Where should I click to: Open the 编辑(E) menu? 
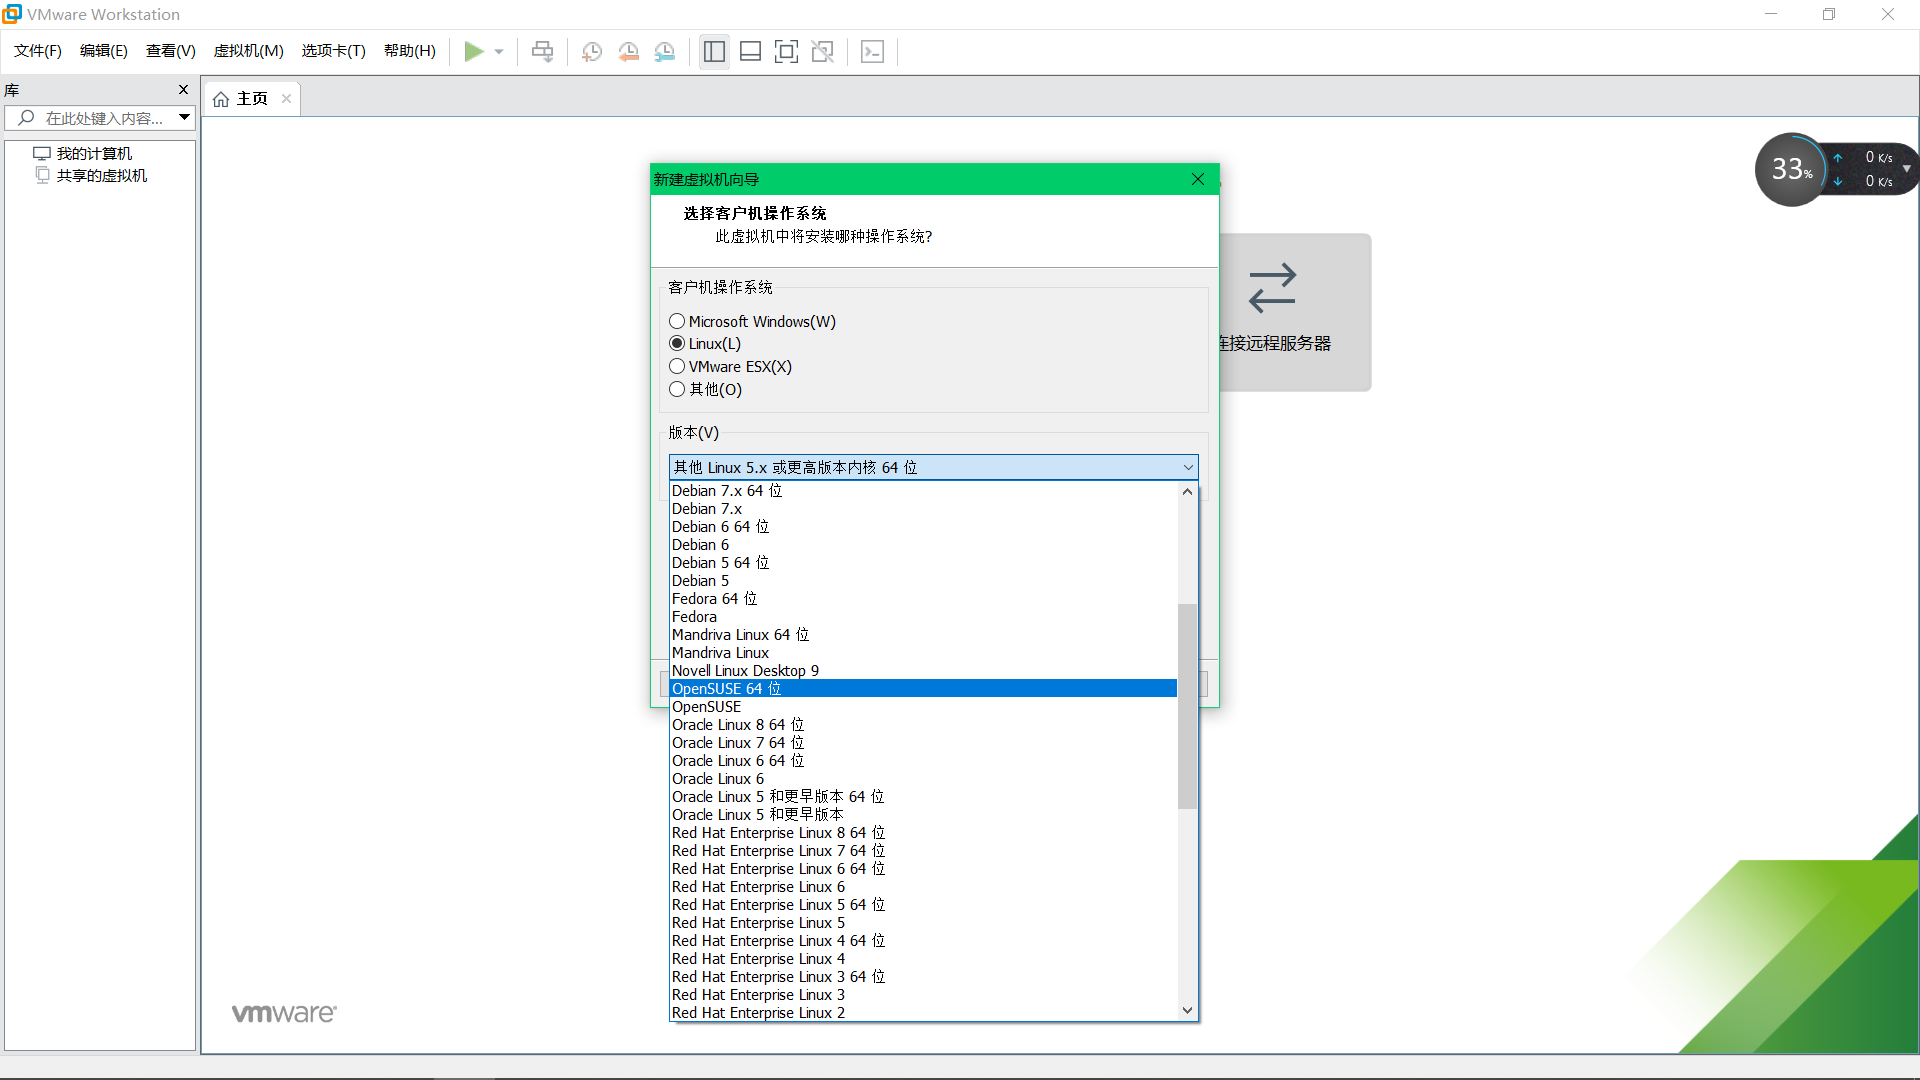[104, 51]
